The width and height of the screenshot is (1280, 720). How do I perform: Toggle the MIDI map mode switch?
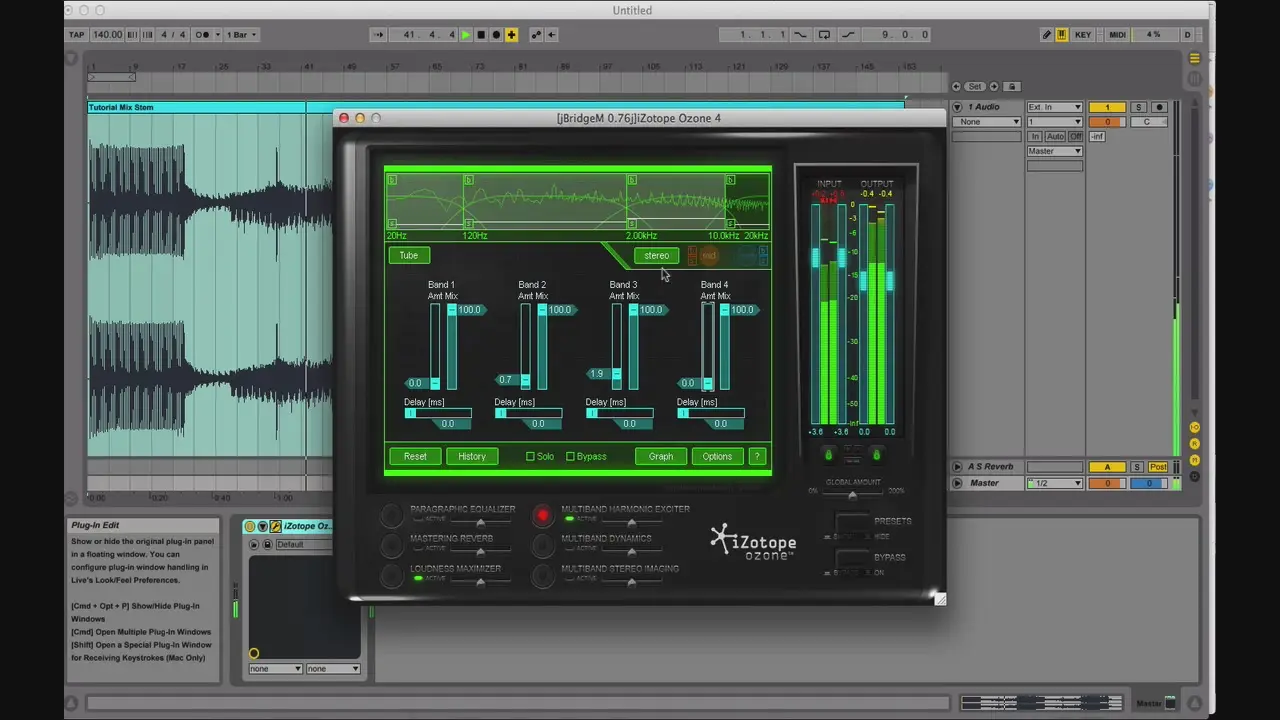coord(1117,35)
